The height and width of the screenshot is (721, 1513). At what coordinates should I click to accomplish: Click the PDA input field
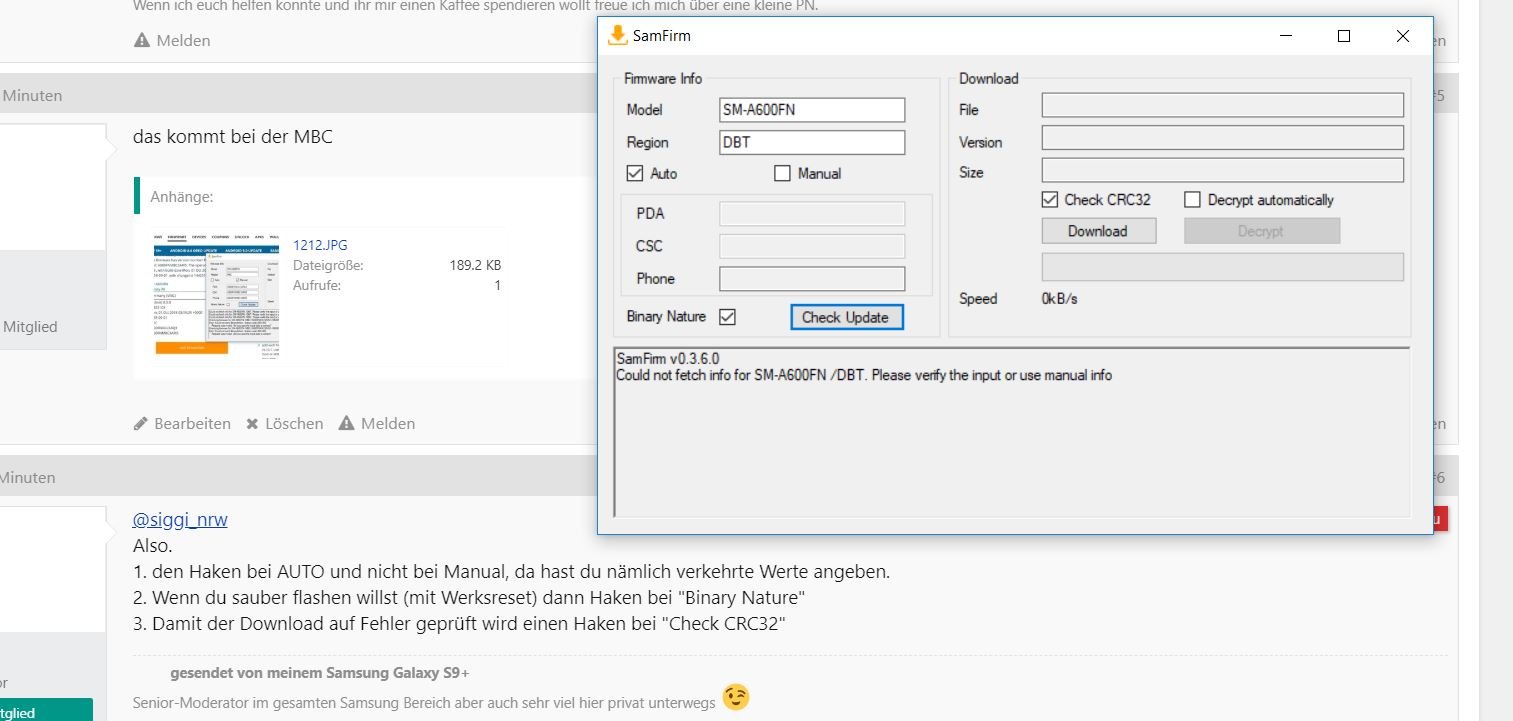point(812,214)
